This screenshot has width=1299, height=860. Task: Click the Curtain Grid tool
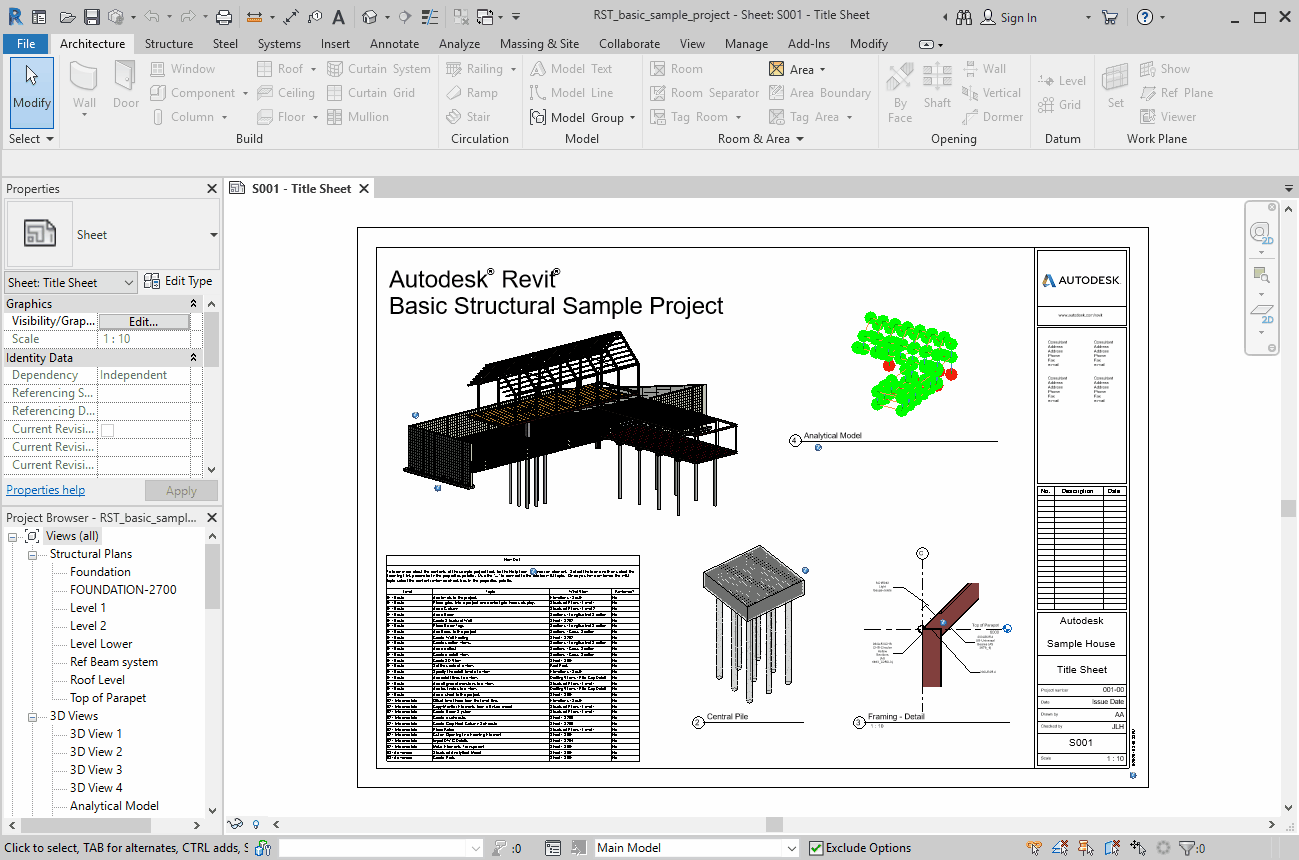click(x=370, y=93)
